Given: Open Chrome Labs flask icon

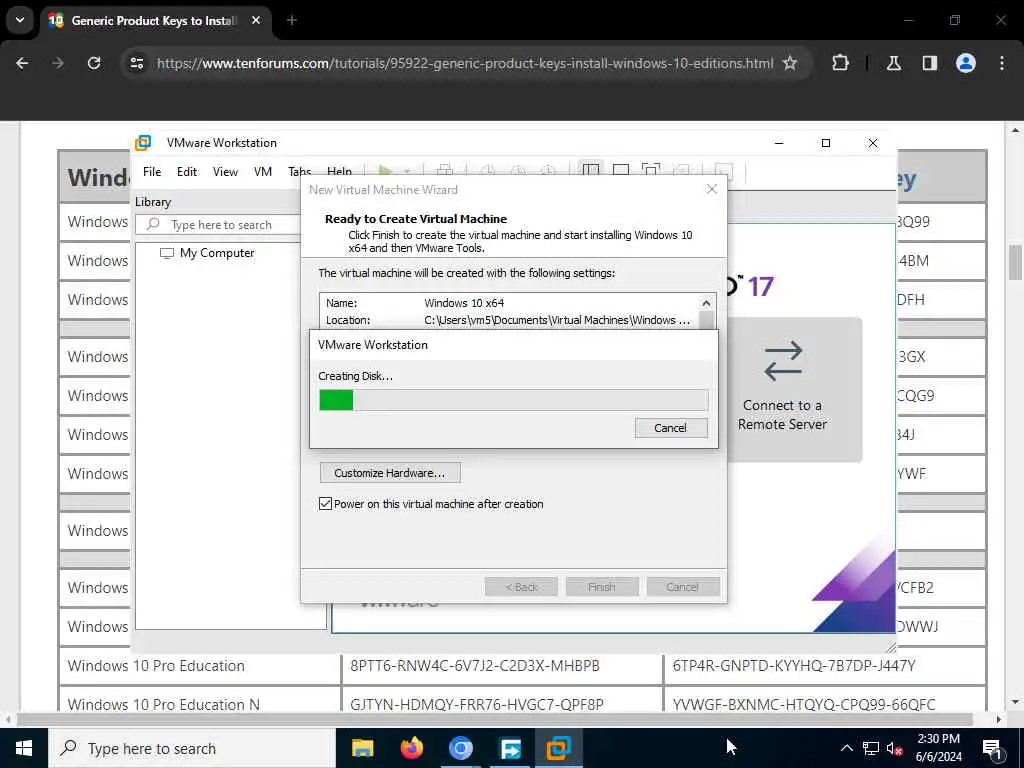Looking at the screenshot, I should point(894,63).
